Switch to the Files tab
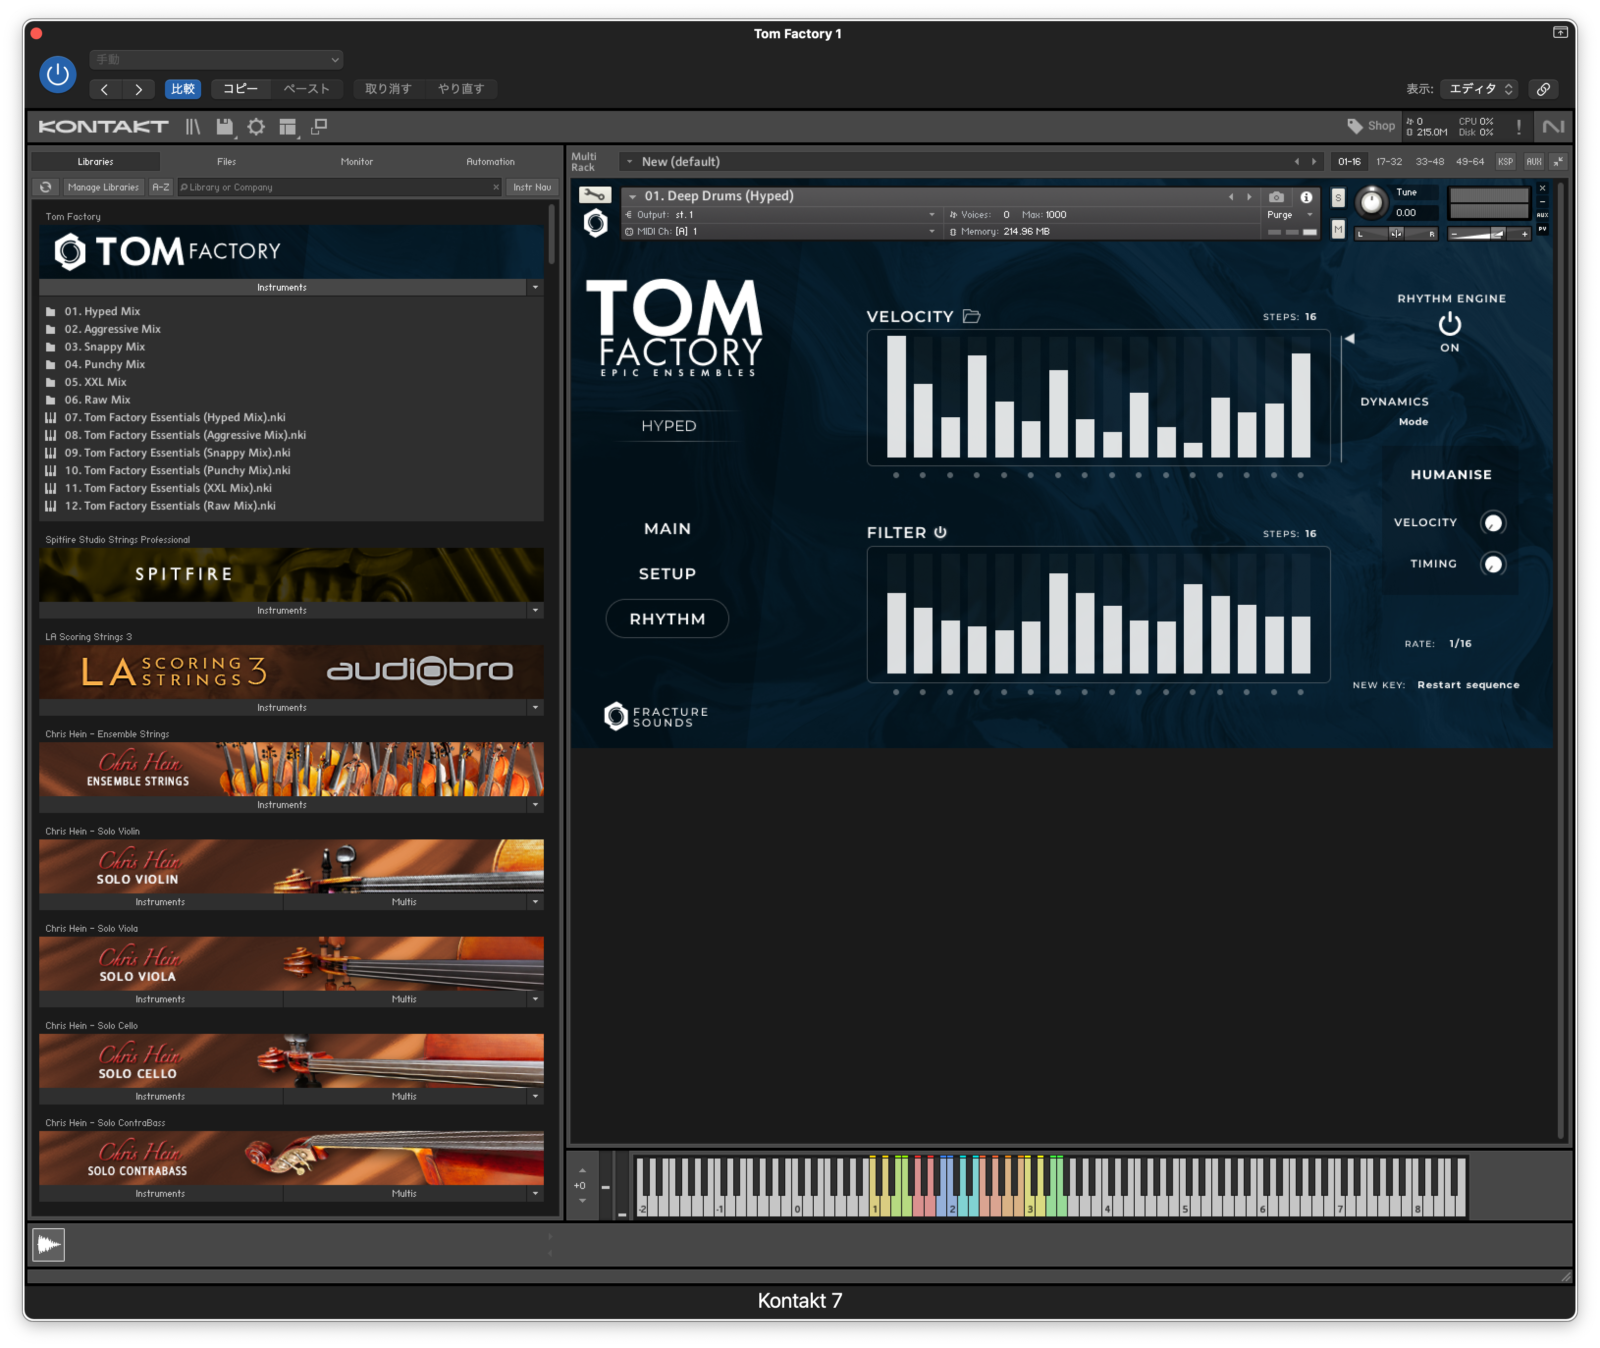Viewport: 1600px width, 1348px height. [x=226, y=162]
